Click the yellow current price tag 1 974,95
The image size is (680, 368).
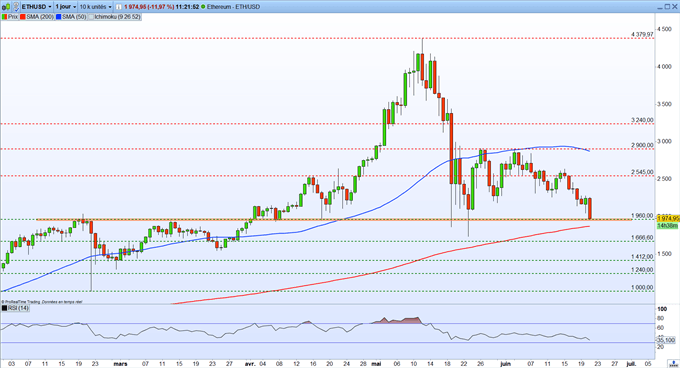pyautogui.click(x=668, y=218)
